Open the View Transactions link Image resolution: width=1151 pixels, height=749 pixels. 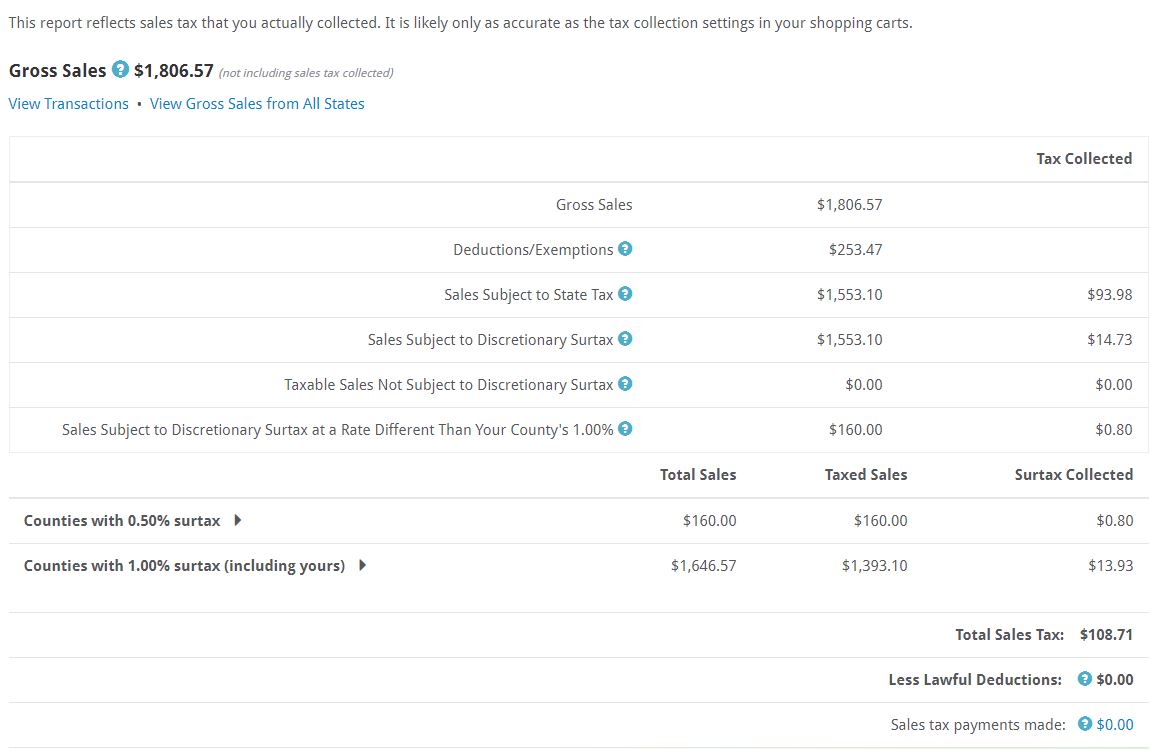tap(69, 104)
